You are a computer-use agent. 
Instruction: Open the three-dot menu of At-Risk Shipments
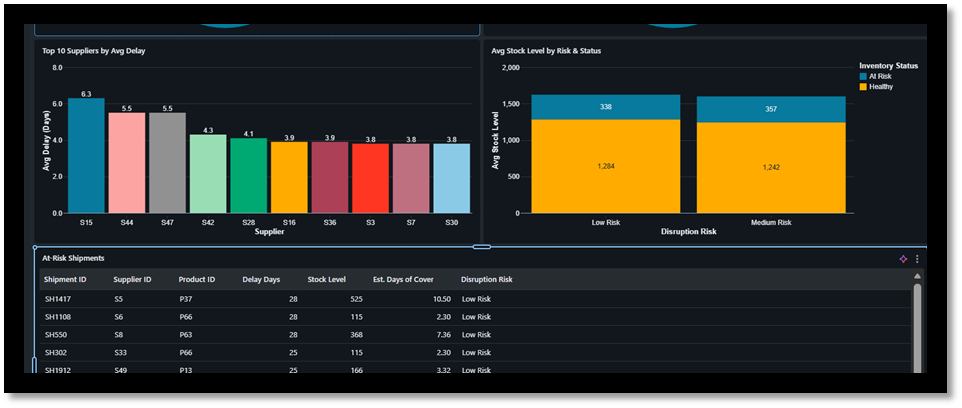(917, 259)
